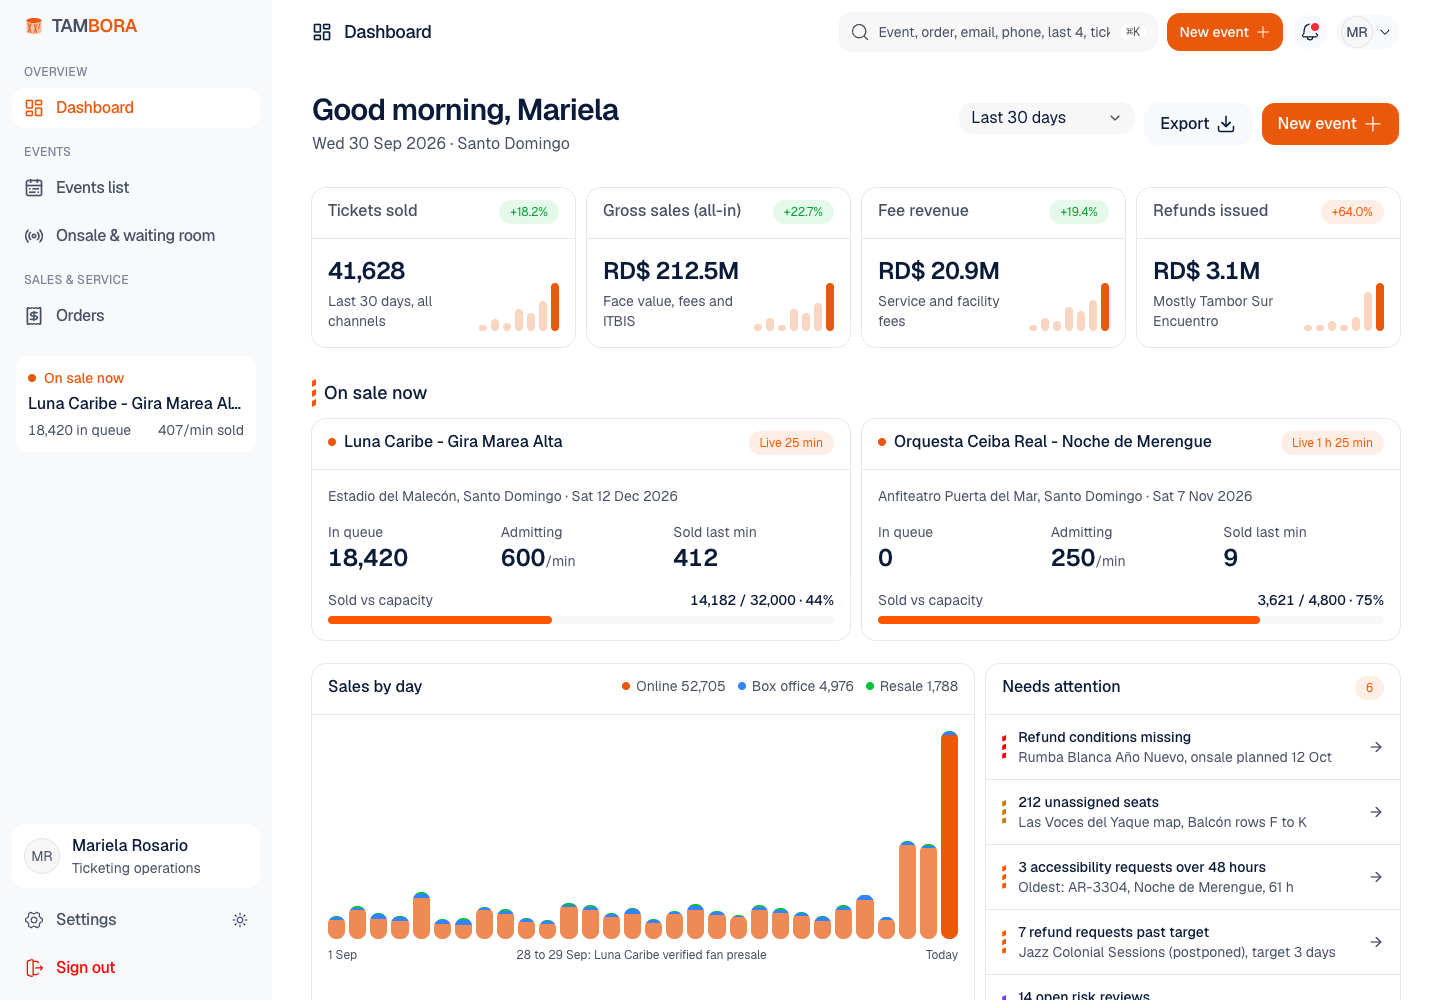Toggle Online 52,705 legend item
Image resolution: width=1440 pixels, height=1000 pixels.
(x=673, y=686)
